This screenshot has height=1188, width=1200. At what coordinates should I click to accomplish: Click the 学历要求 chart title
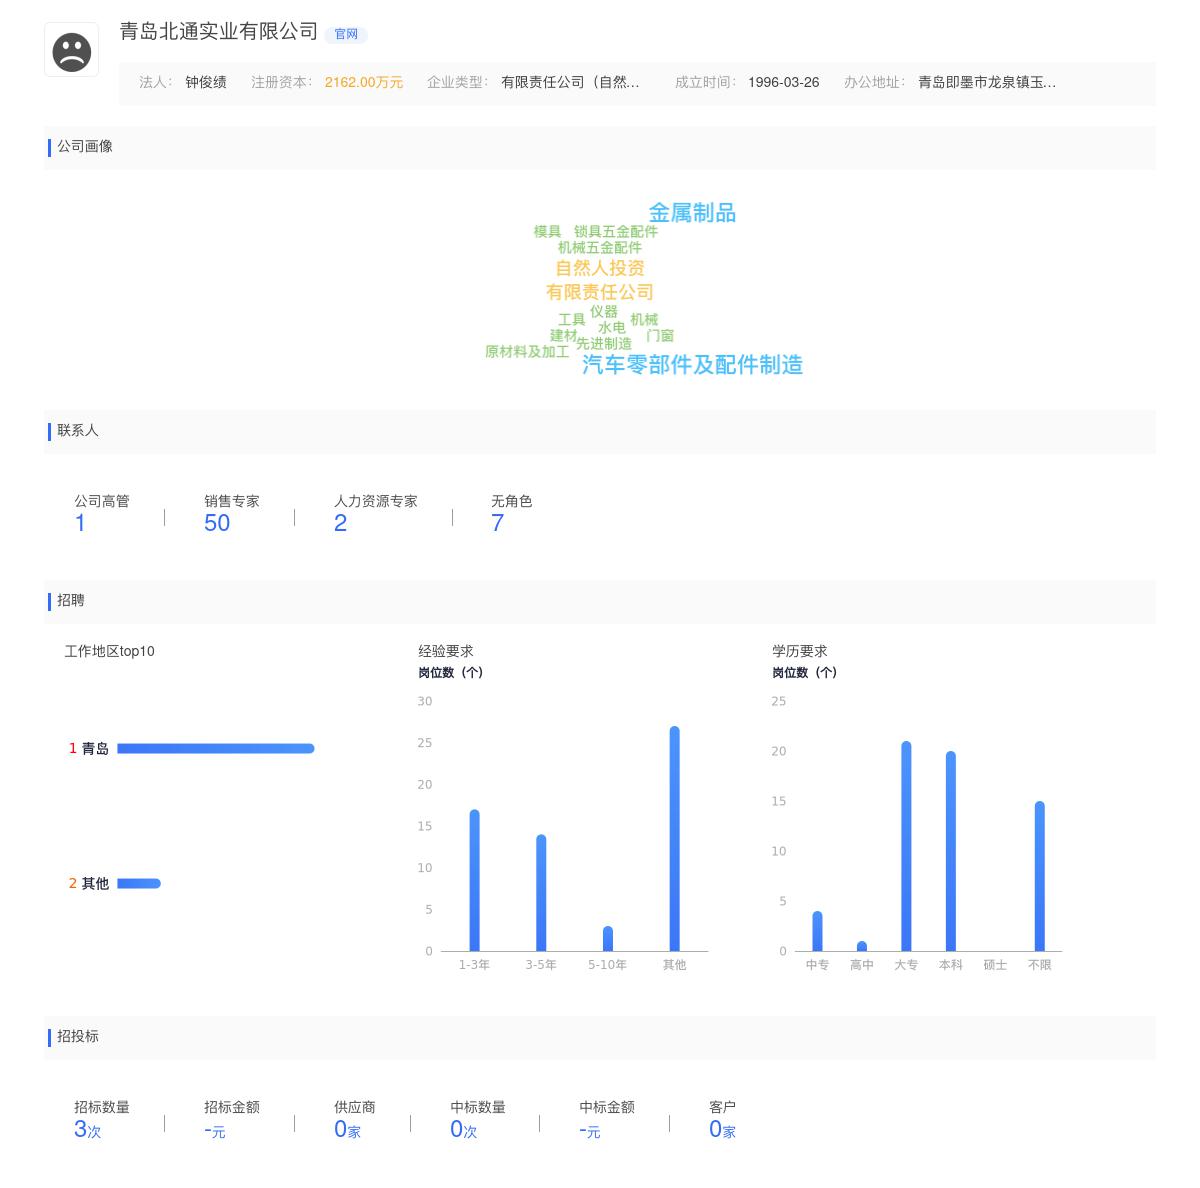click(800, 651)
